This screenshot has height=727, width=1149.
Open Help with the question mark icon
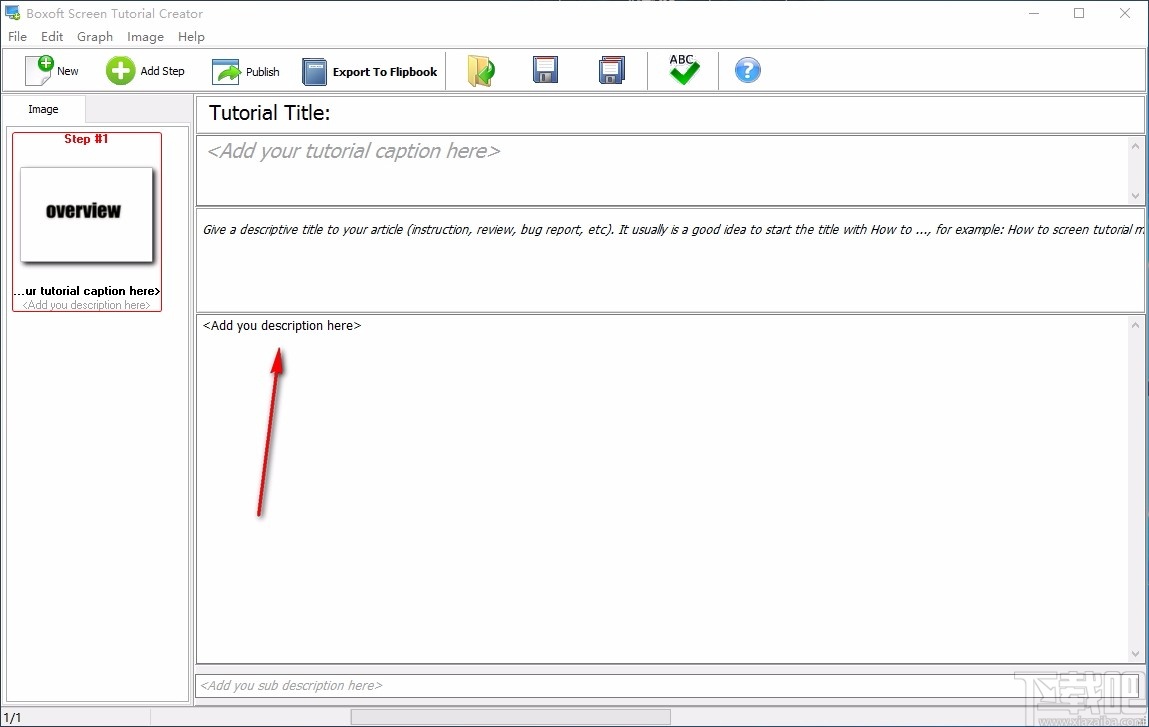coord(747,70)
